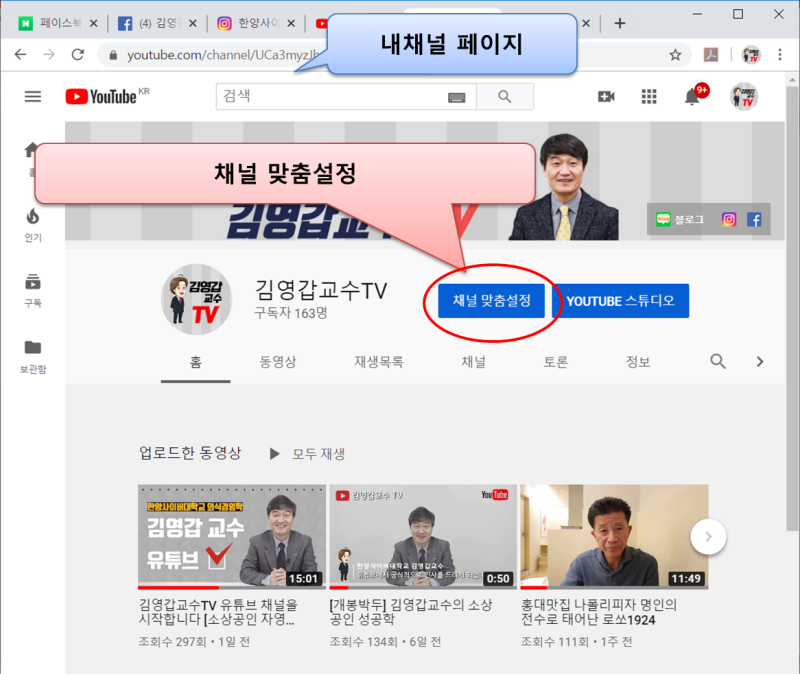This screenshot has height=674, width=800.
Task: Open video title 김영갑교수TV 유튜브 채널을 시작합니다
Action: tap(218, 612)
